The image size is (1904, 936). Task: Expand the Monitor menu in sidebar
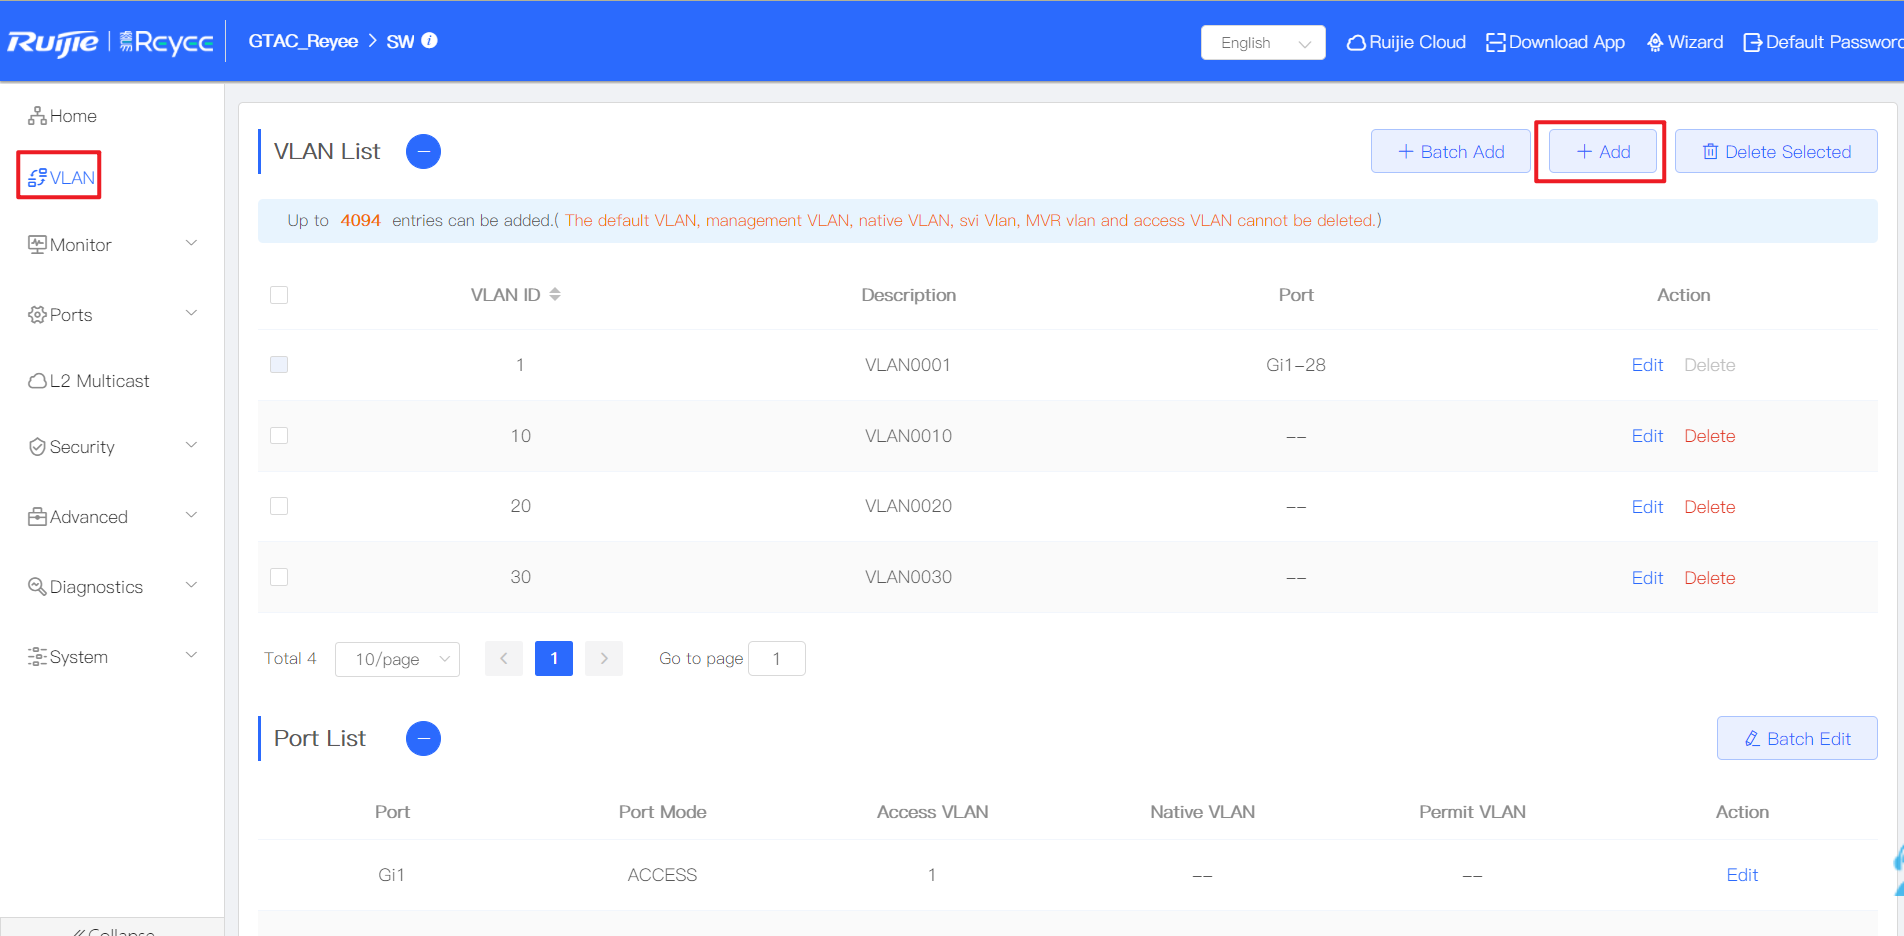(x=112, y=245)
